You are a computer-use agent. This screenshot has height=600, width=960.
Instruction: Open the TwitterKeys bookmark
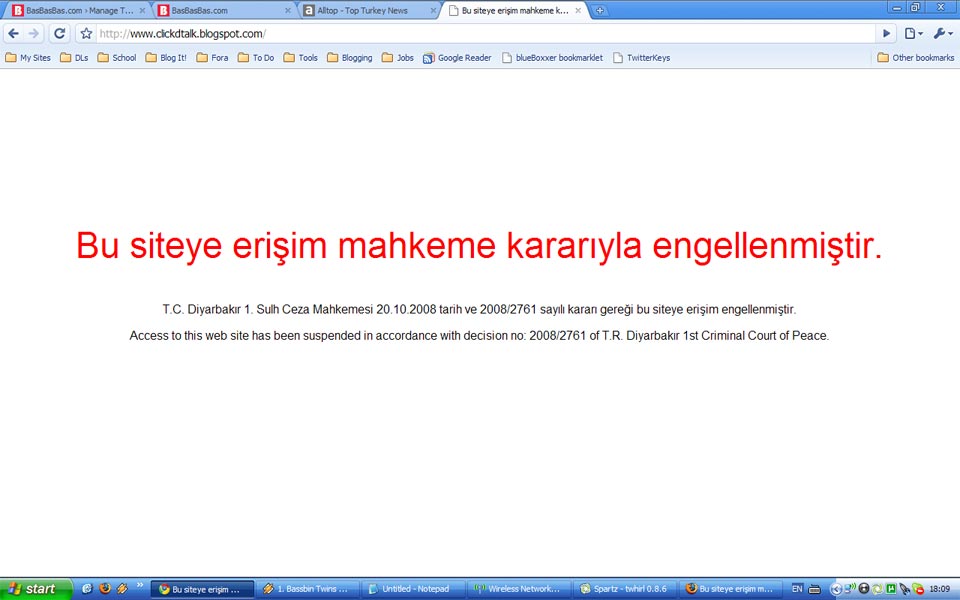point(641,58)
